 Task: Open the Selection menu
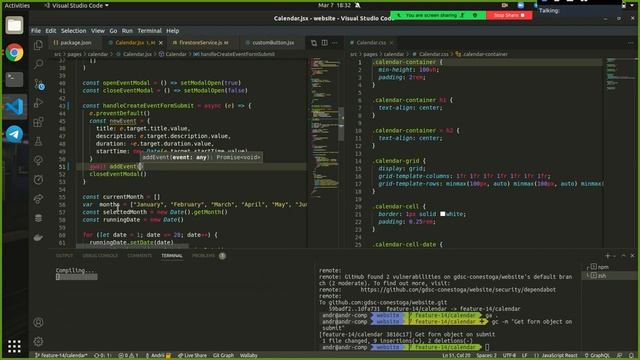(x=73, y=31)
